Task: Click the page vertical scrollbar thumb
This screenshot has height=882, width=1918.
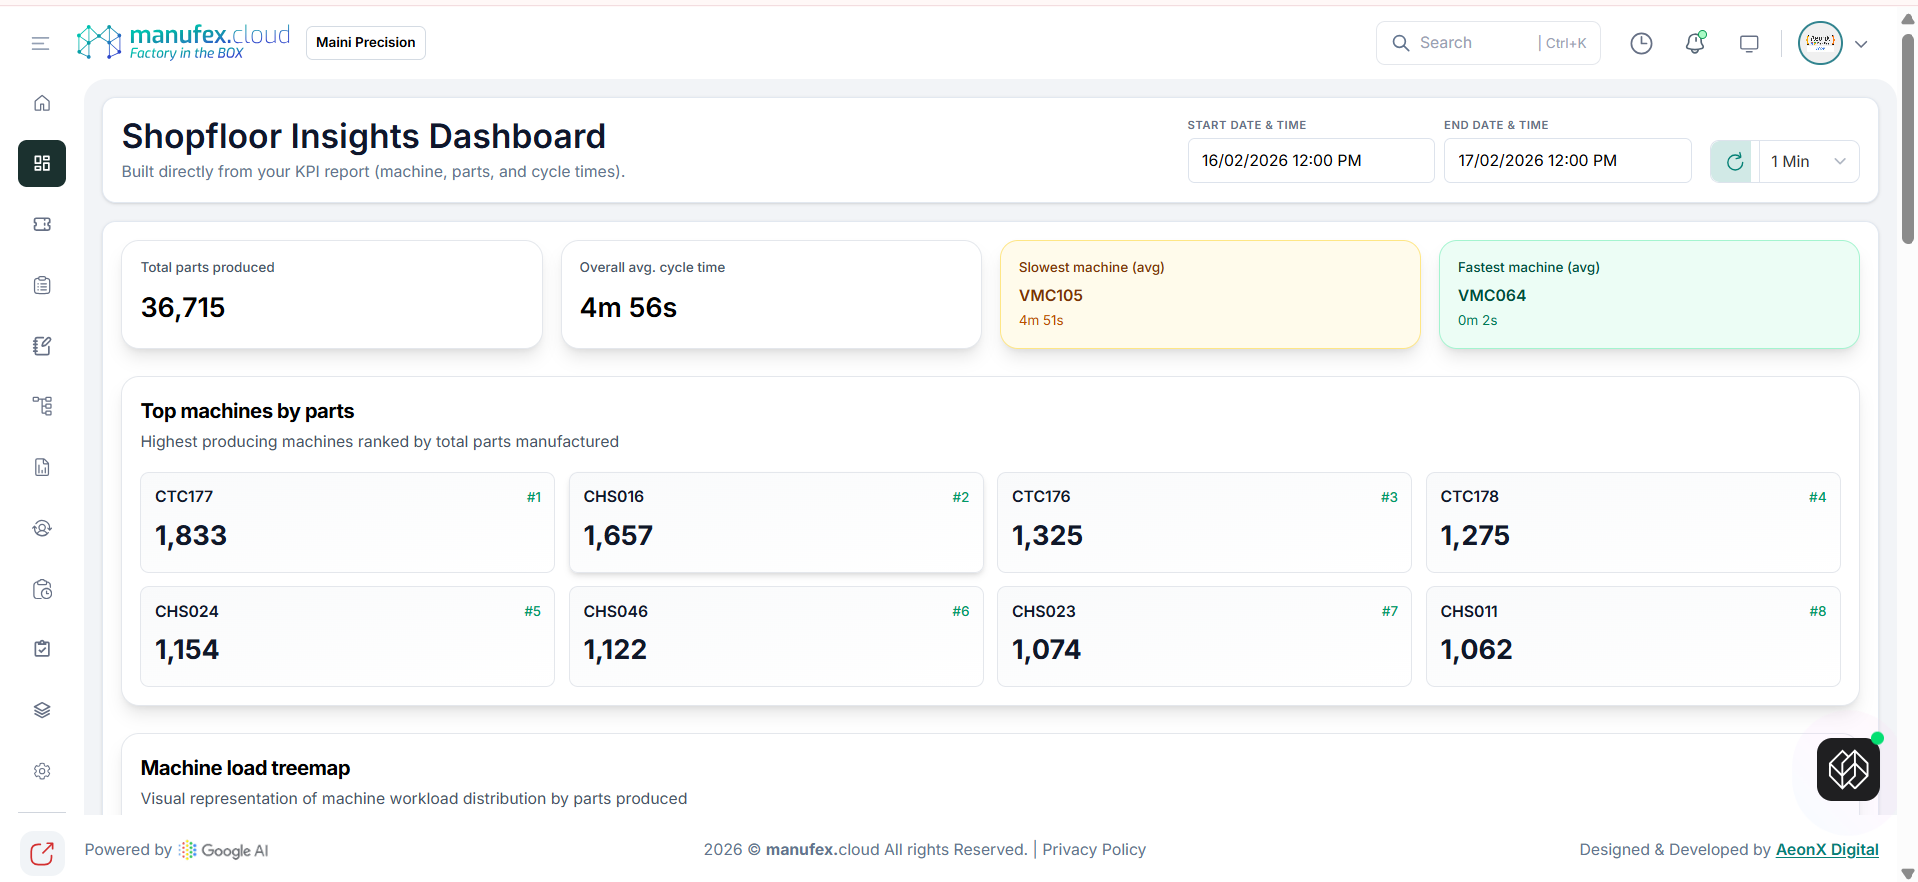Action: [x=1908, y=138]
